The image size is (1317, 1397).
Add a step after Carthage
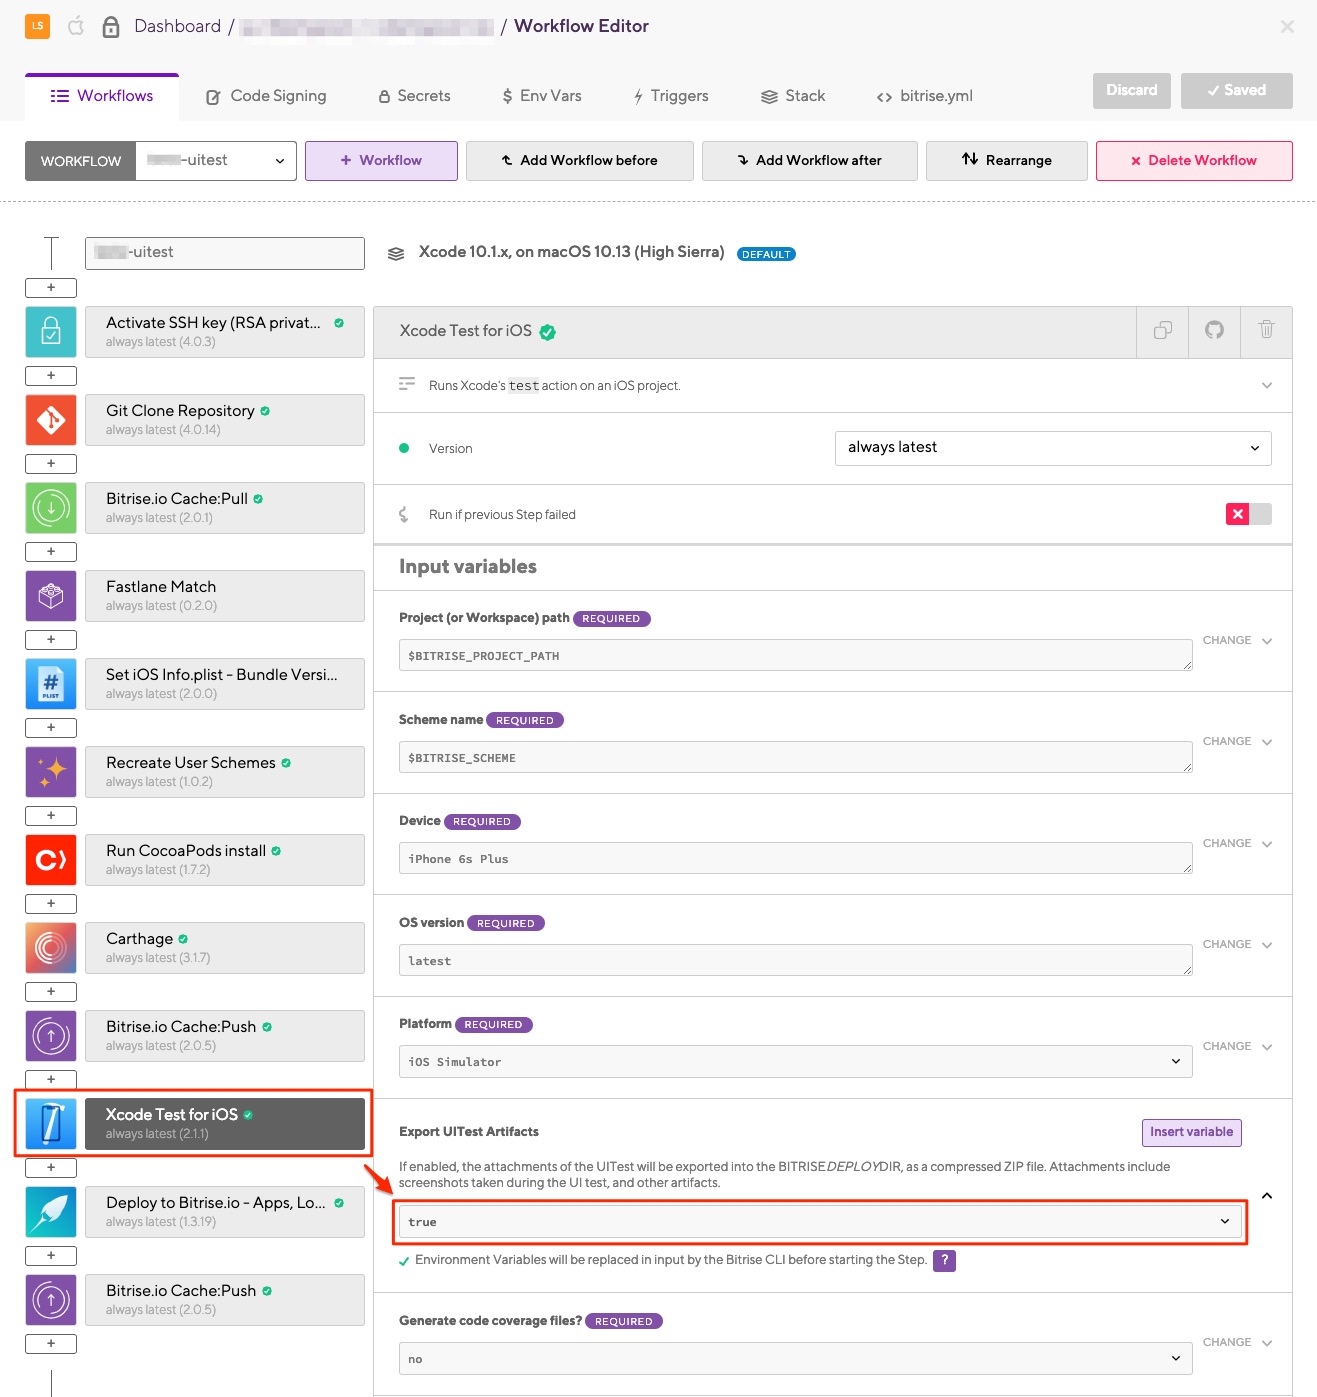click(x=51, y=992)
